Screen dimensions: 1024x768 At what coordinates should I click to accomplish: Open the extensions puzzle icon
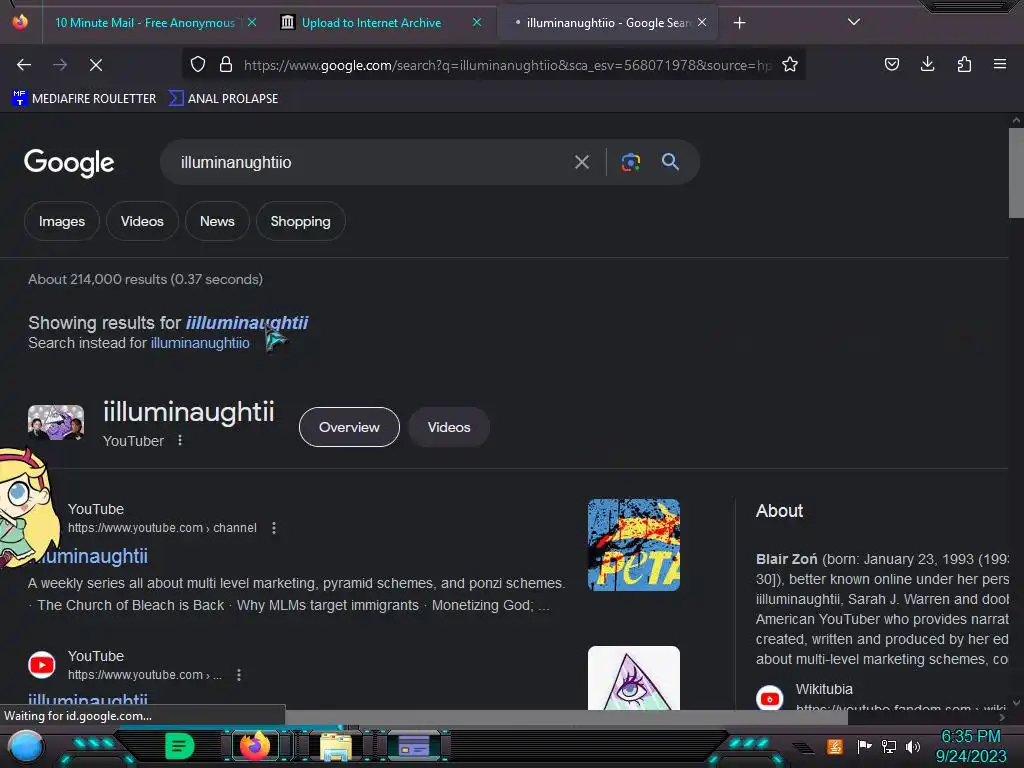[964, 64]
